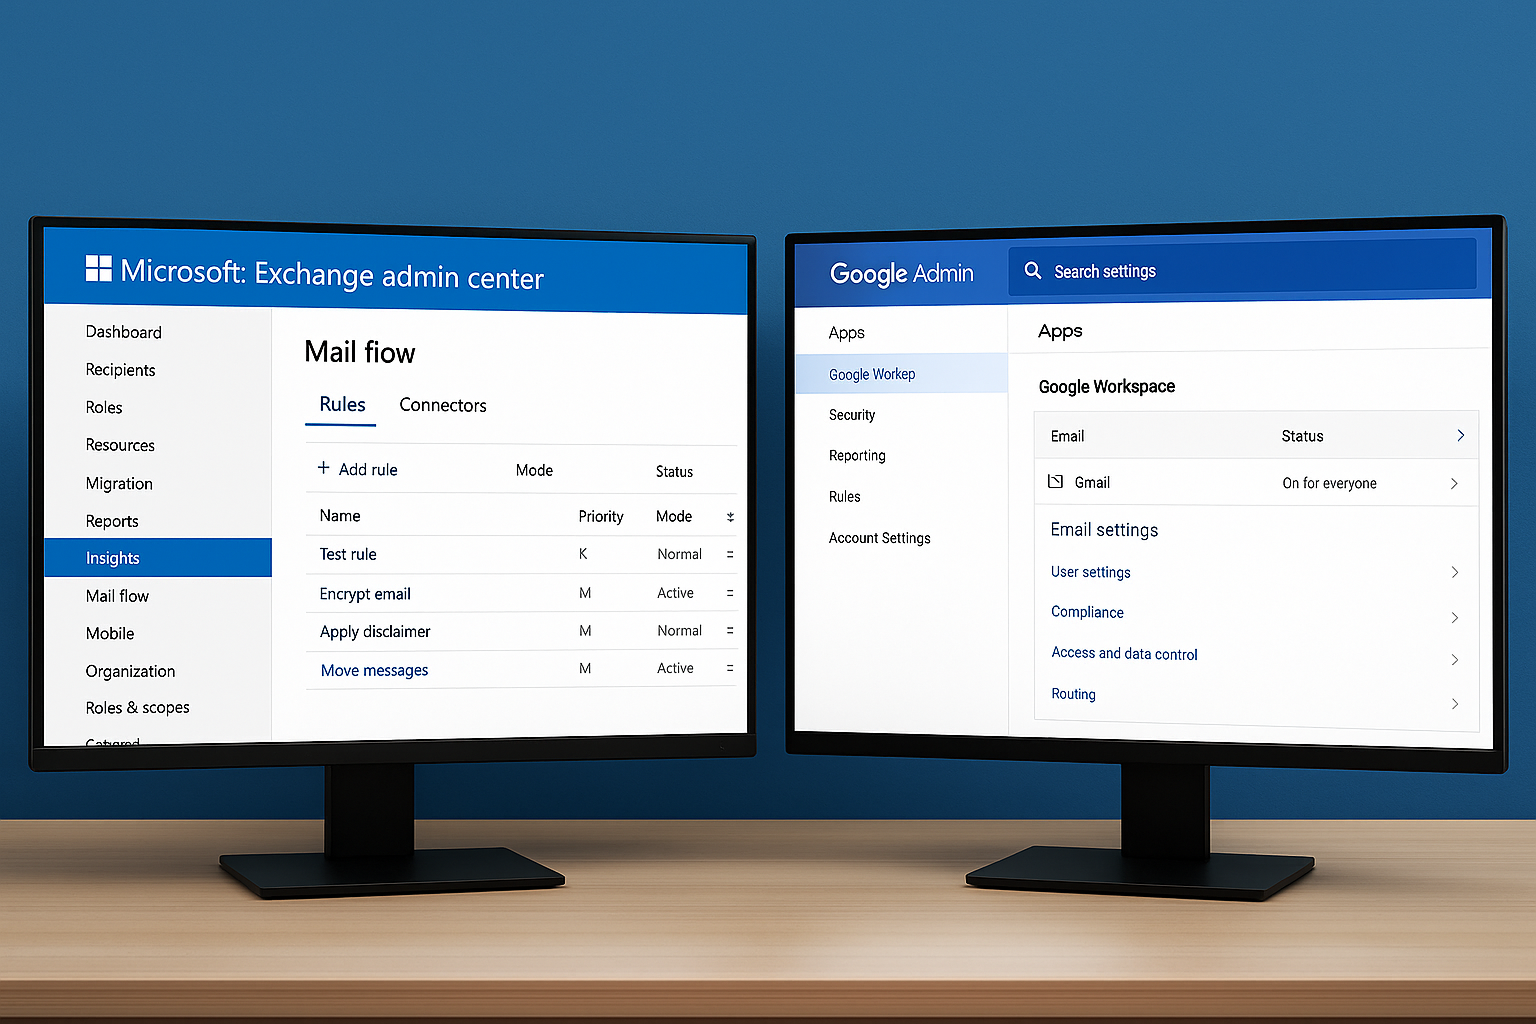This screenshot has width=1536, height=1024.
Task: Click the Test rule name
Action: [x=348, y=554]
